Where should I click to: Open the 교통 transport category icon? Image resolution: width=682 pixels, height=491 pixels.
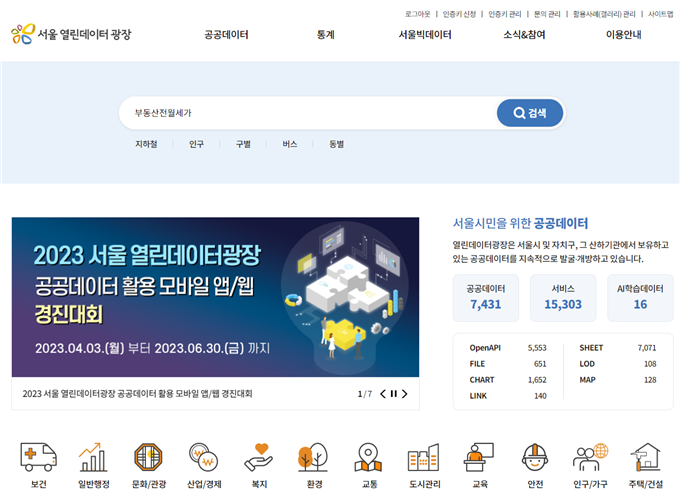point(369,457)
